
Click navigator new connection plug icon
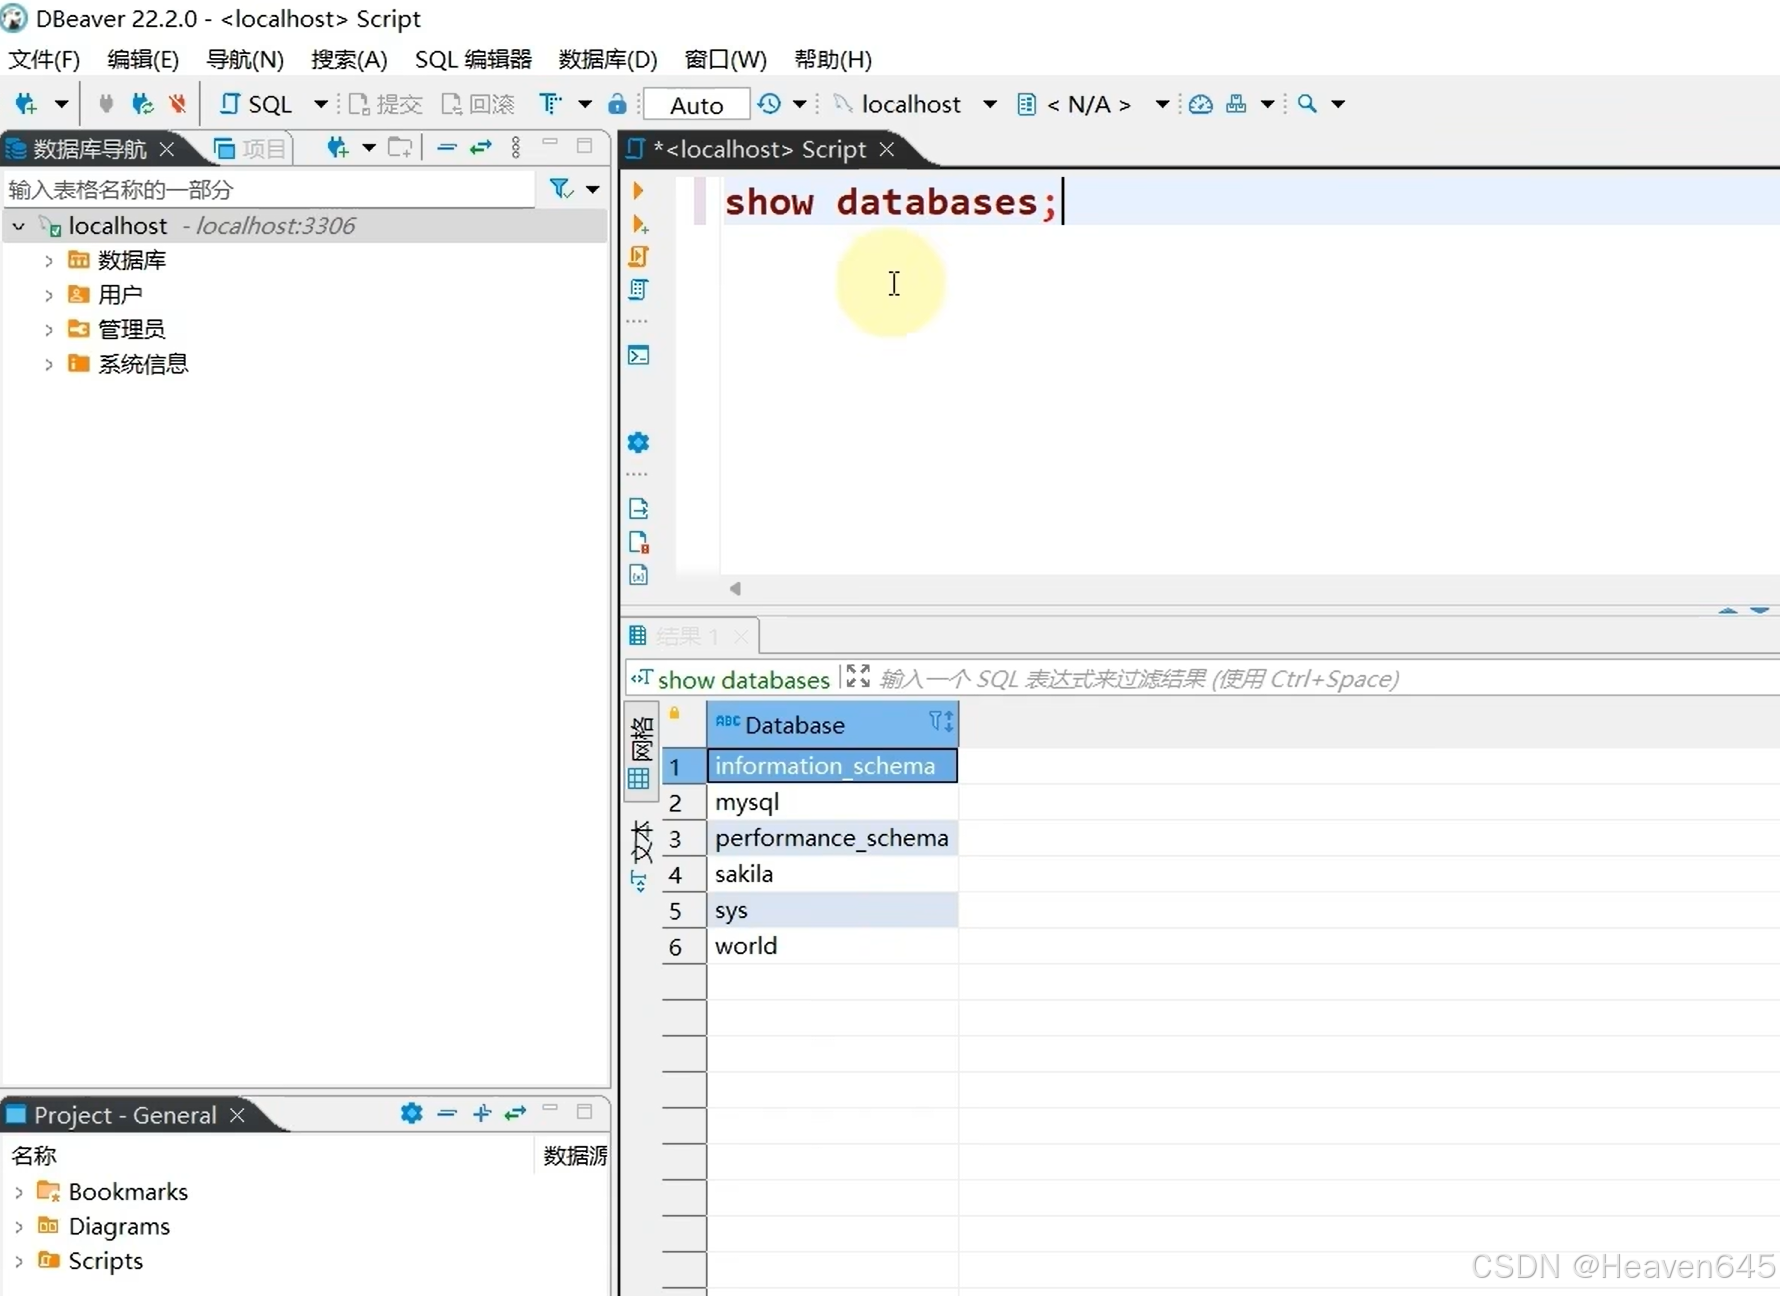click(338, 148)
